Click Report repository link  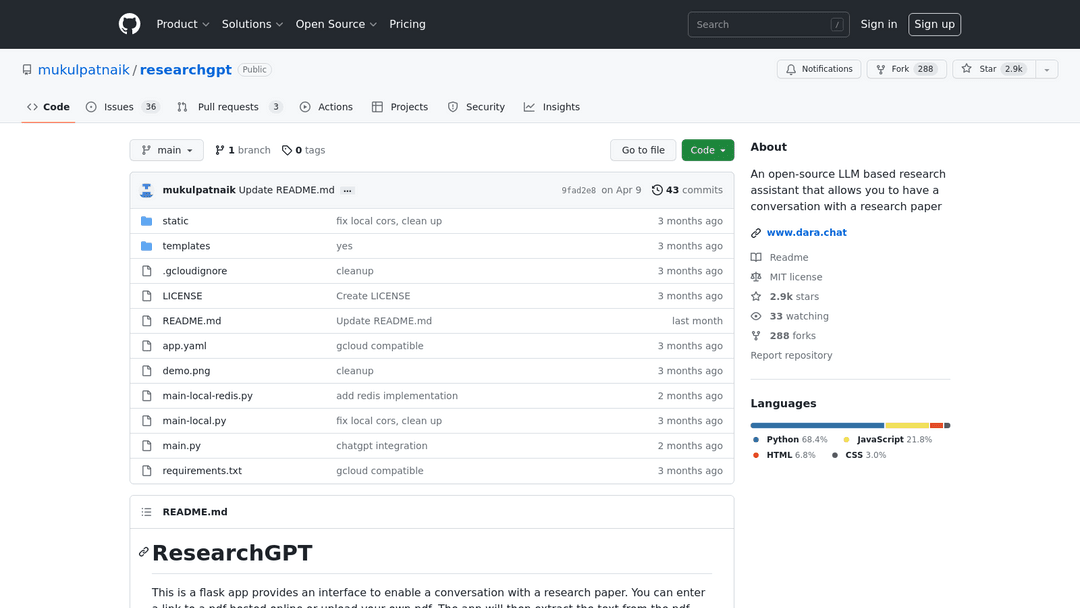click(791, 355)
